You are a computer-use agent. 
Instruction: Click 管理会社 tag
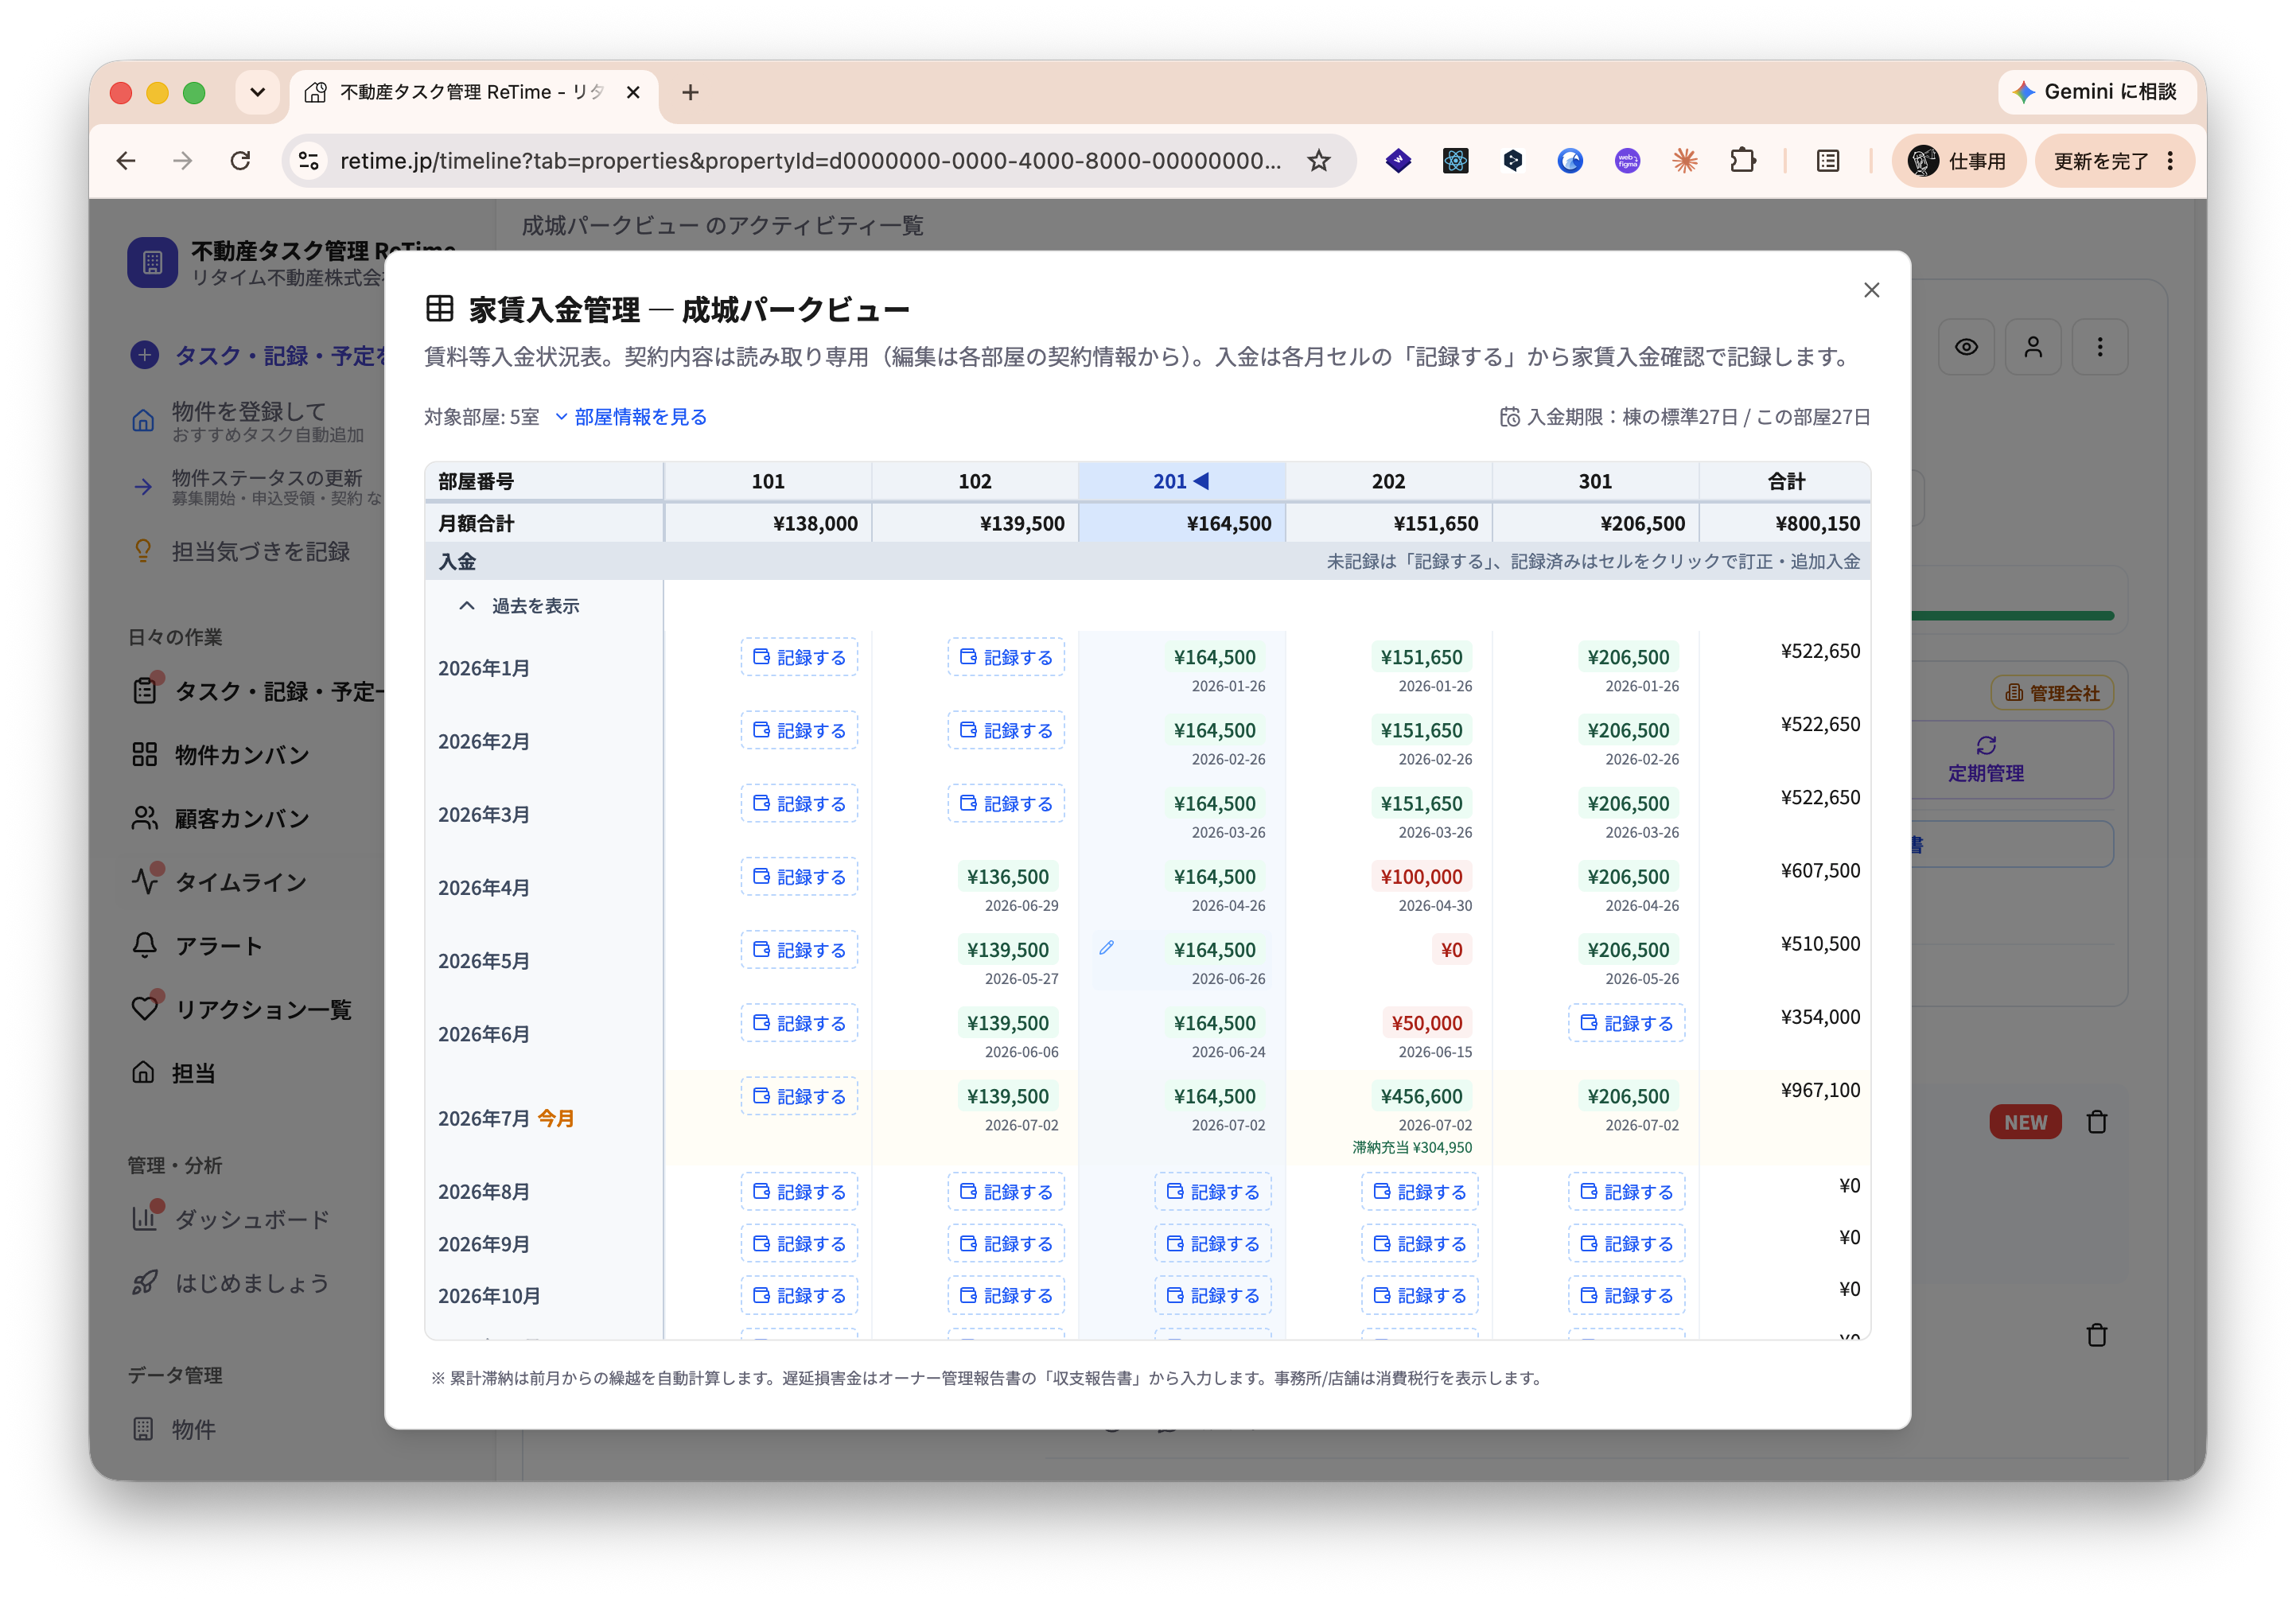tap(2052, 693)
